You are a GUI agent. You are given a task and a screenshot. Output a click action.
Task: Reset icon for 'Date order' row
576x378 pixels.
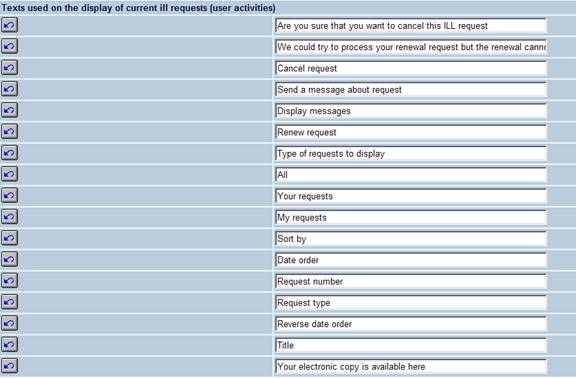[x=9, y=259]
